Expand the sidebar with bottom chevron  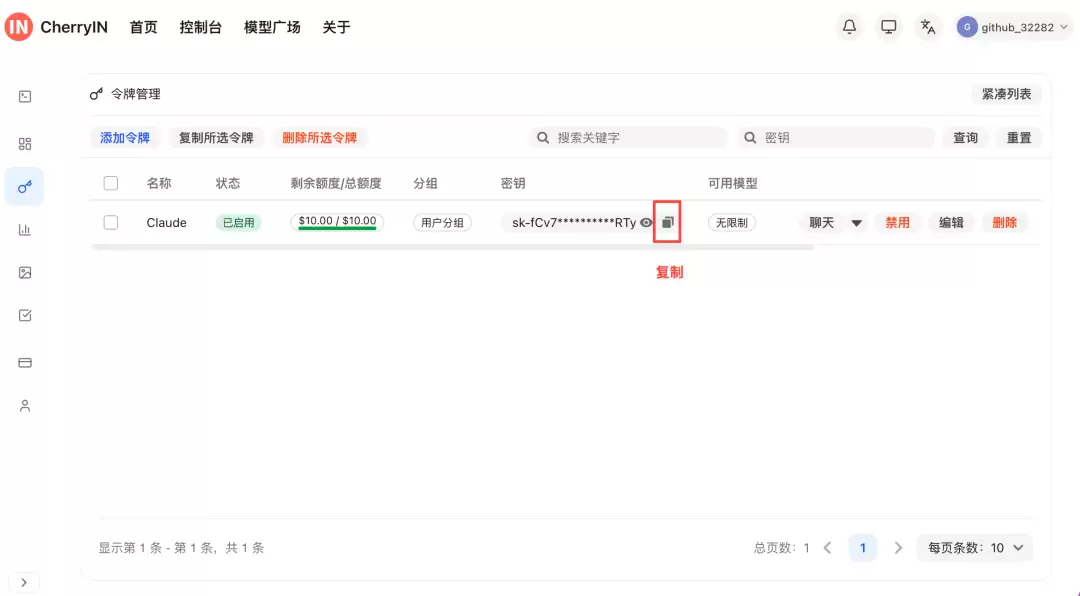pos(24,582)
